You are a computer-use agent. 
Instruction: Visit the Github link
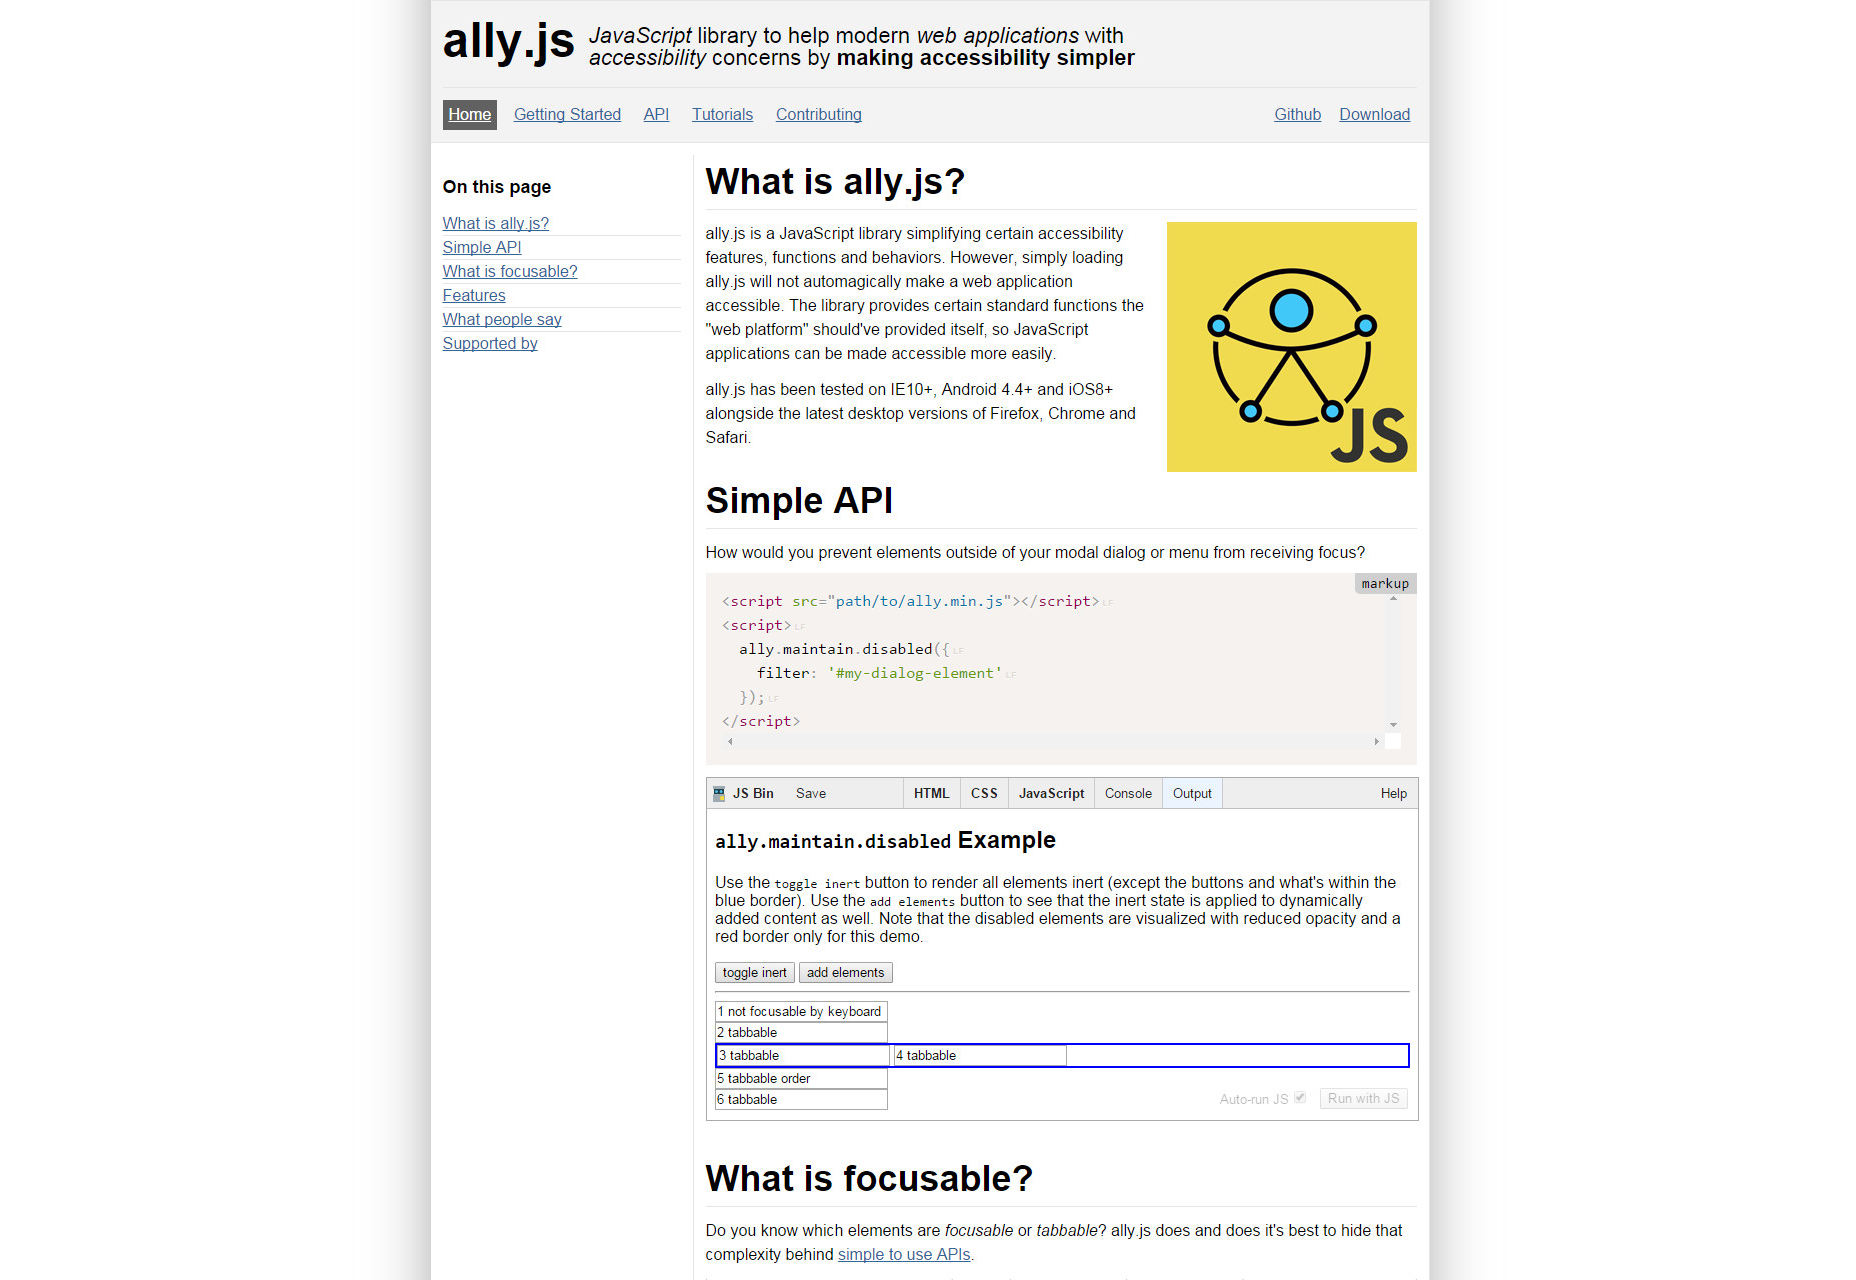click(x=1297, y=115)
